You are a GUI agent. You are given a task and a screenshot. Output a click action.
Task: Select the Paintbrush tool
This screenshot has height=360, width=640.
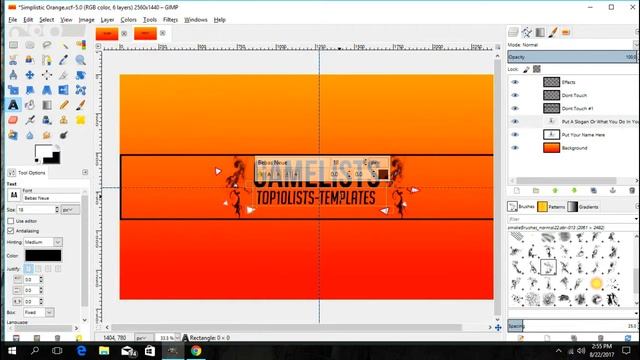tap(80, 105)
